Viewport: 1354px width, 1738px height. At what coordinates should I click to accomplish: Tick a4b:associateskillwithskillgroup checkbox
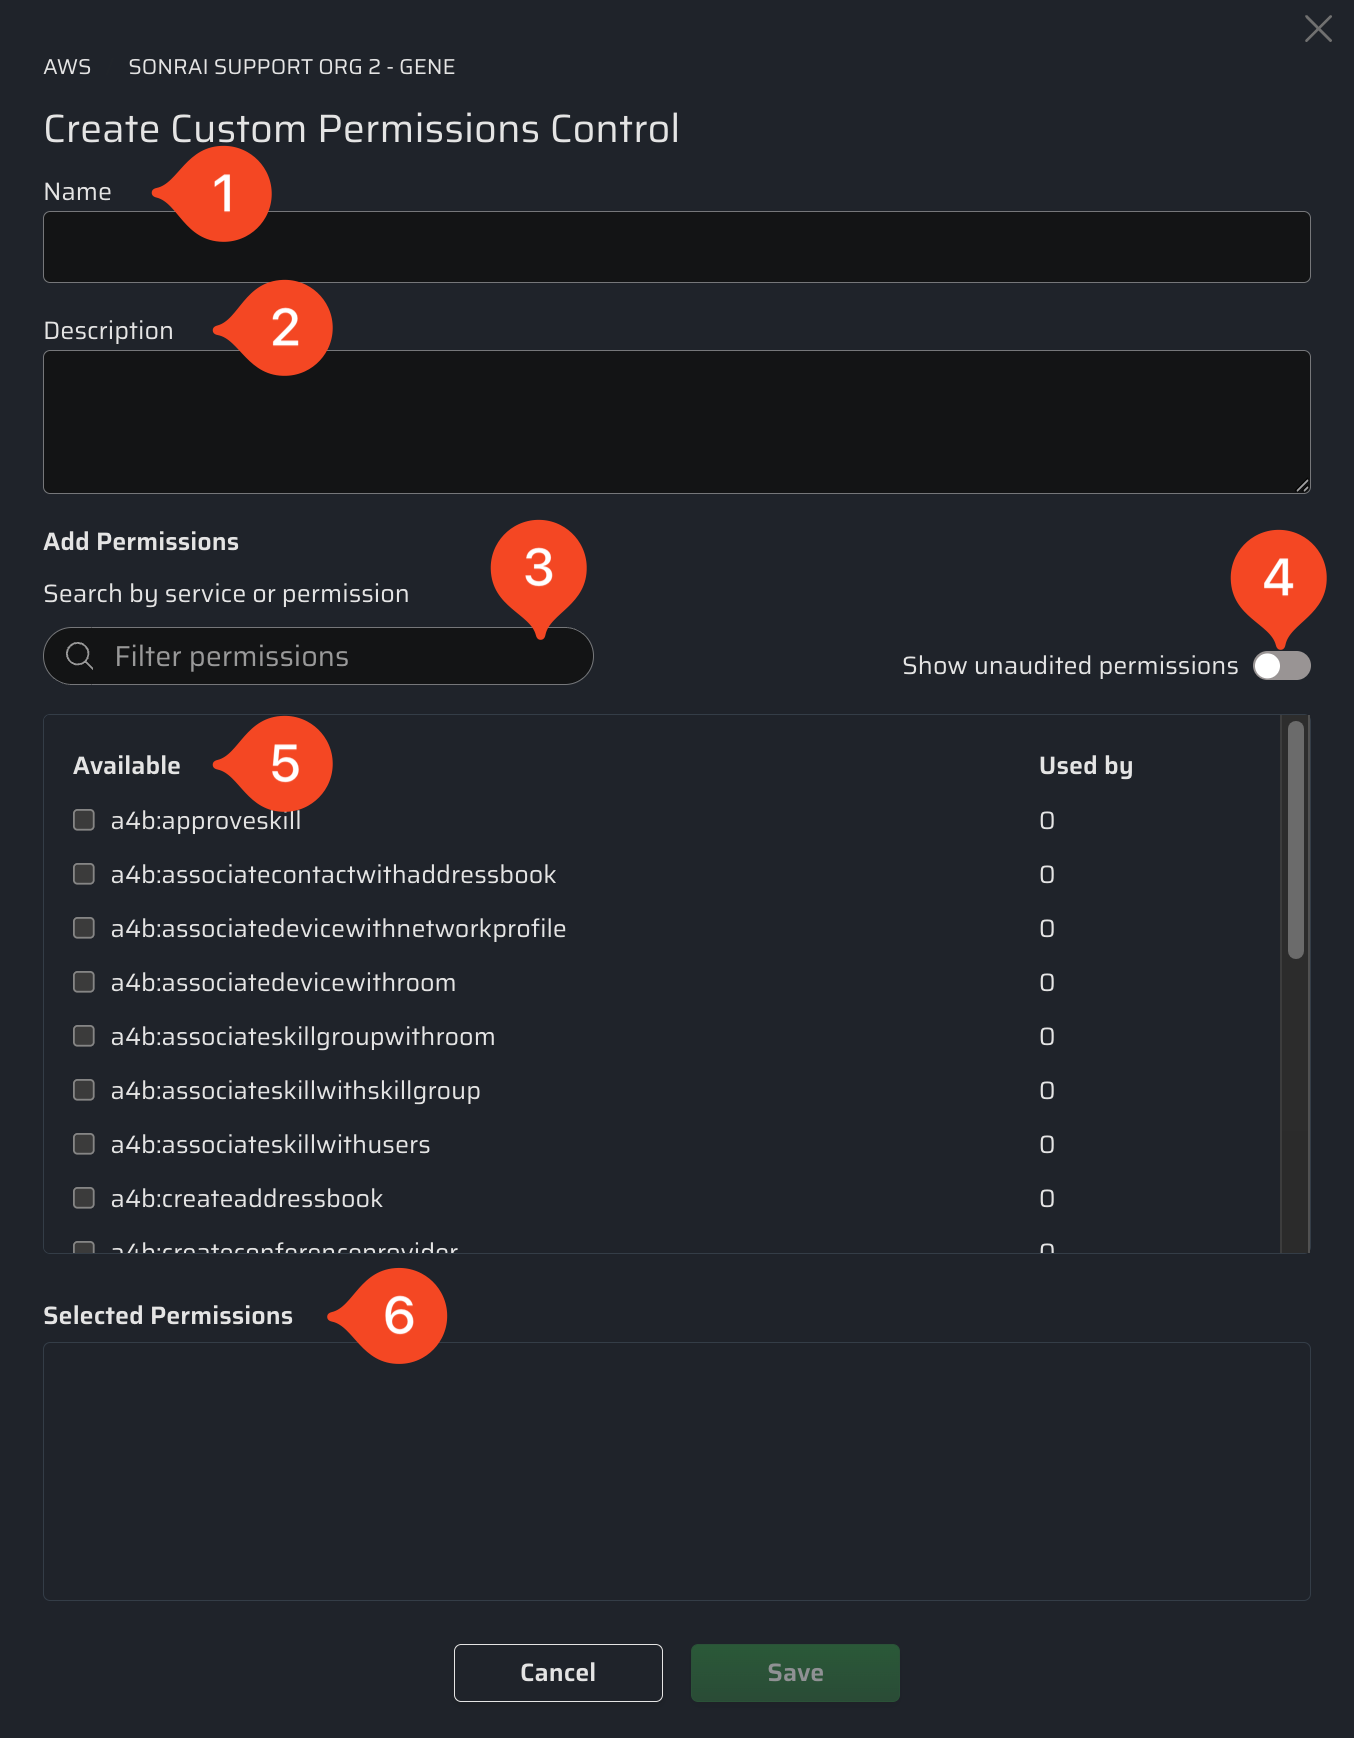pos(84,1090)
